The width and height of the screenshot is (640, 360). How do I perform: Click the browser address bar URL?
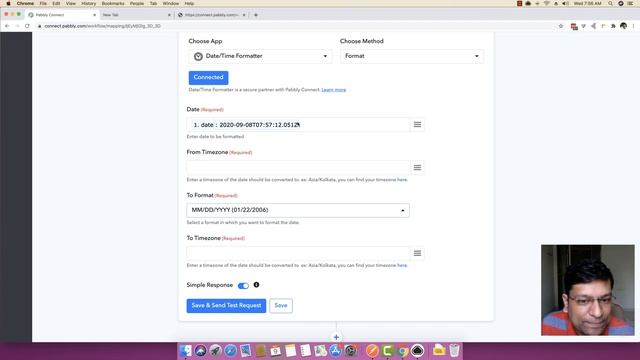click(x=102, y=26)
